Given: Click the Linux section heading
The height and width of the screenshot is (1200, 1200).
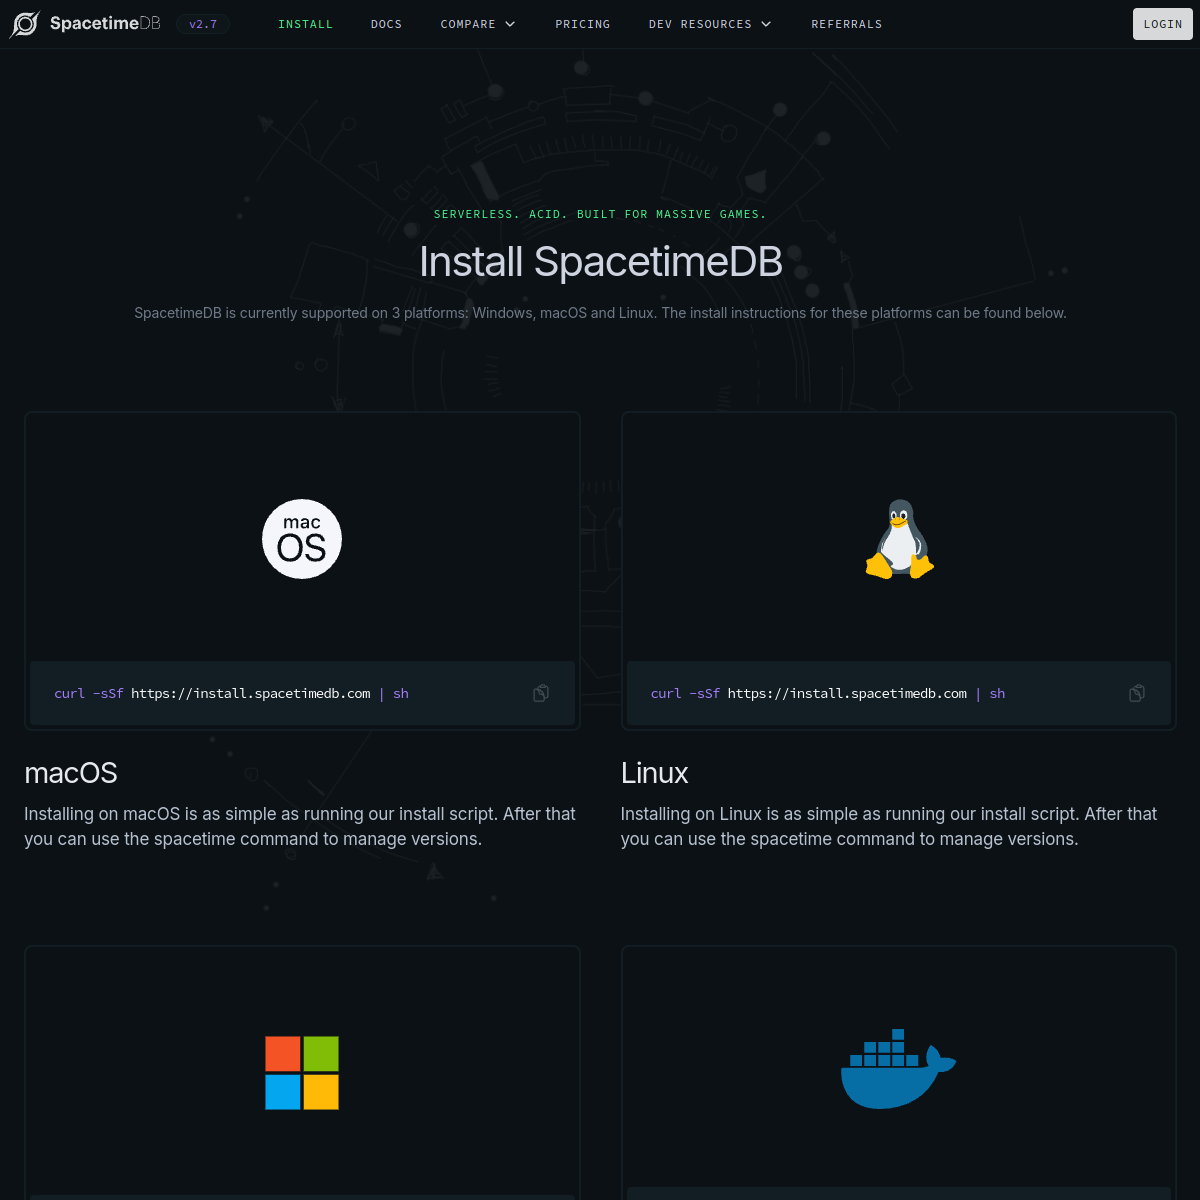Looking at the screenshot, I should tap(655, 773).
